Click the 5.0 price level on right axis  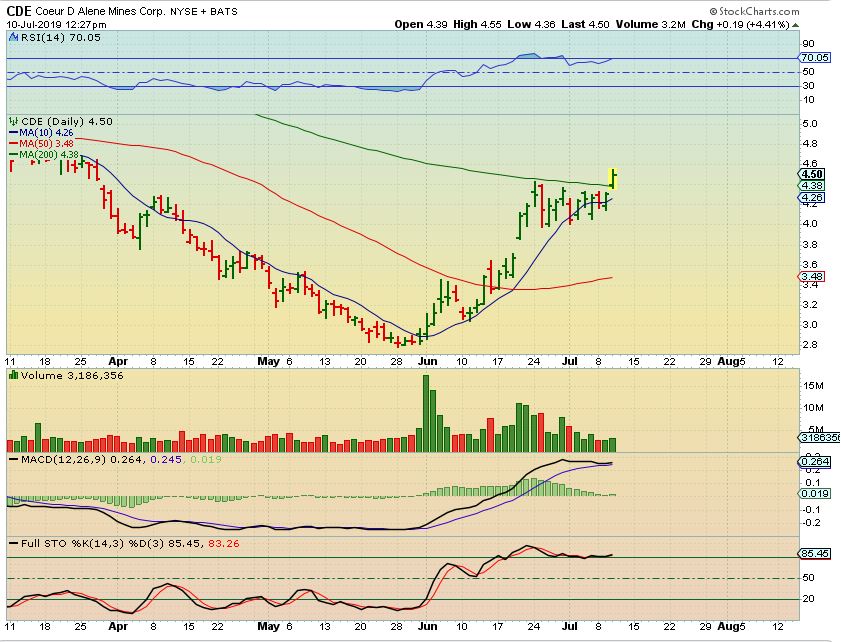[810, 124]
